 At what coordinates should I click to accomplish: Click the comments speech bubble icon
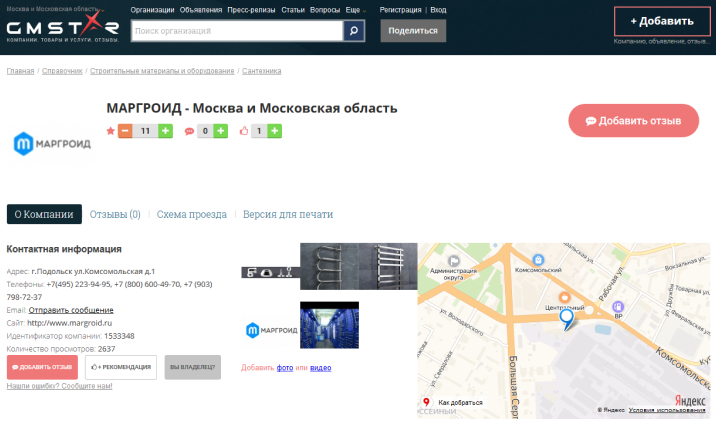(x=189, y=131)
